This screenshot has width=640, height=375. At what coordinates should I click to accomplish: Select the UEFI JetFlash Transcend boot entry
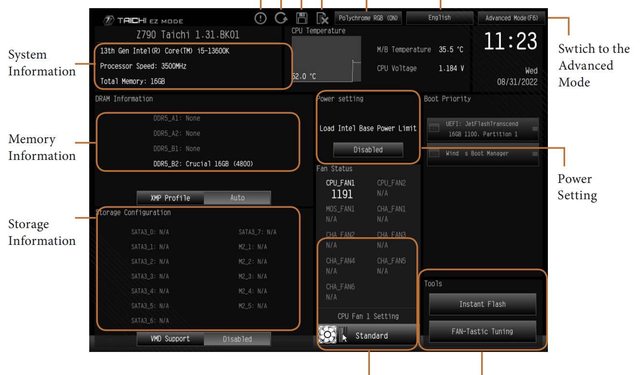tap(483, 129)
